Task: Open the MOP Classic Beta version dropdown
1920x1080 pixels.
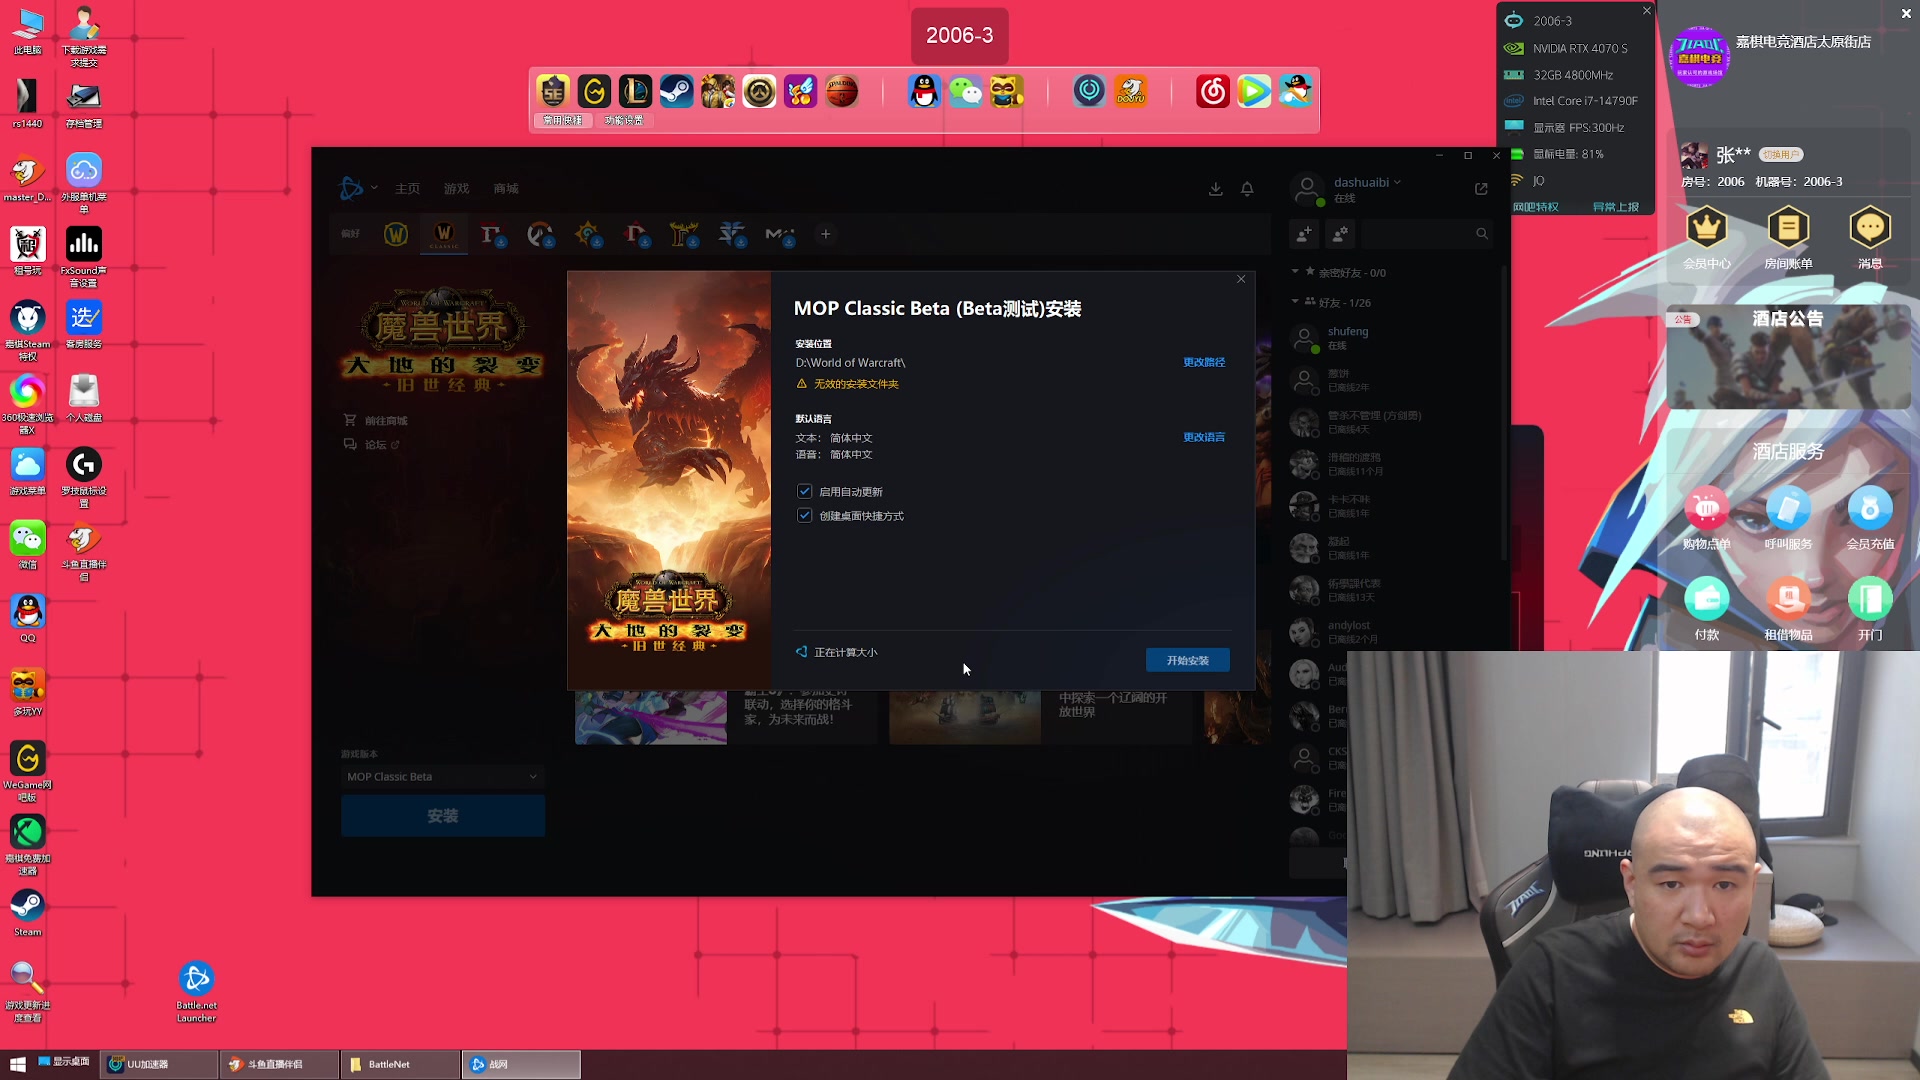Action: tap(442, 776)
